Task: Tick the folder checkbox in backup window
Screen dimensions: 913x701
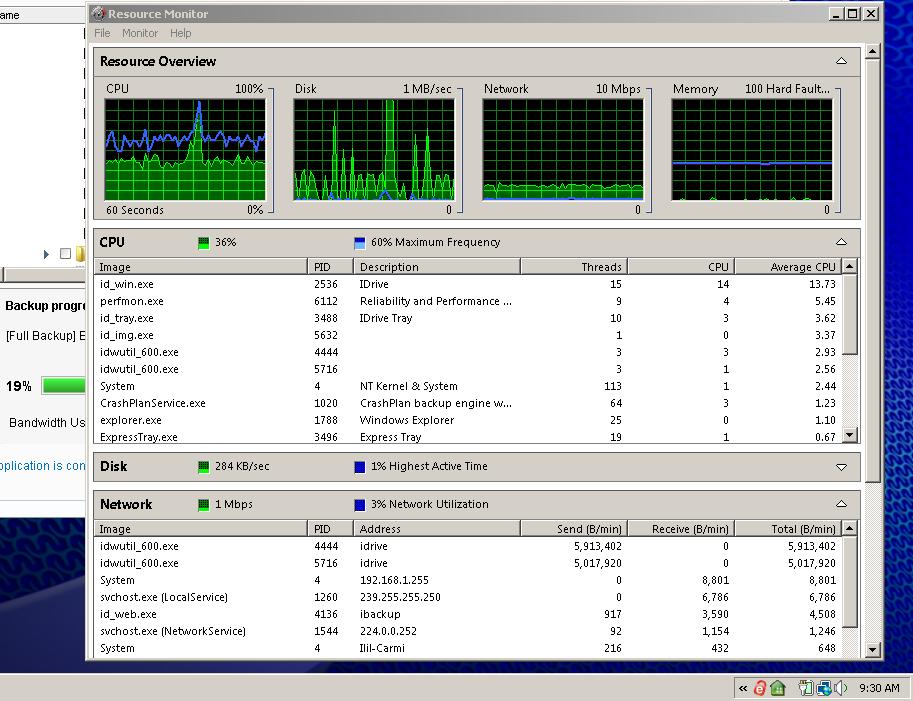Action: click(65, 253)
